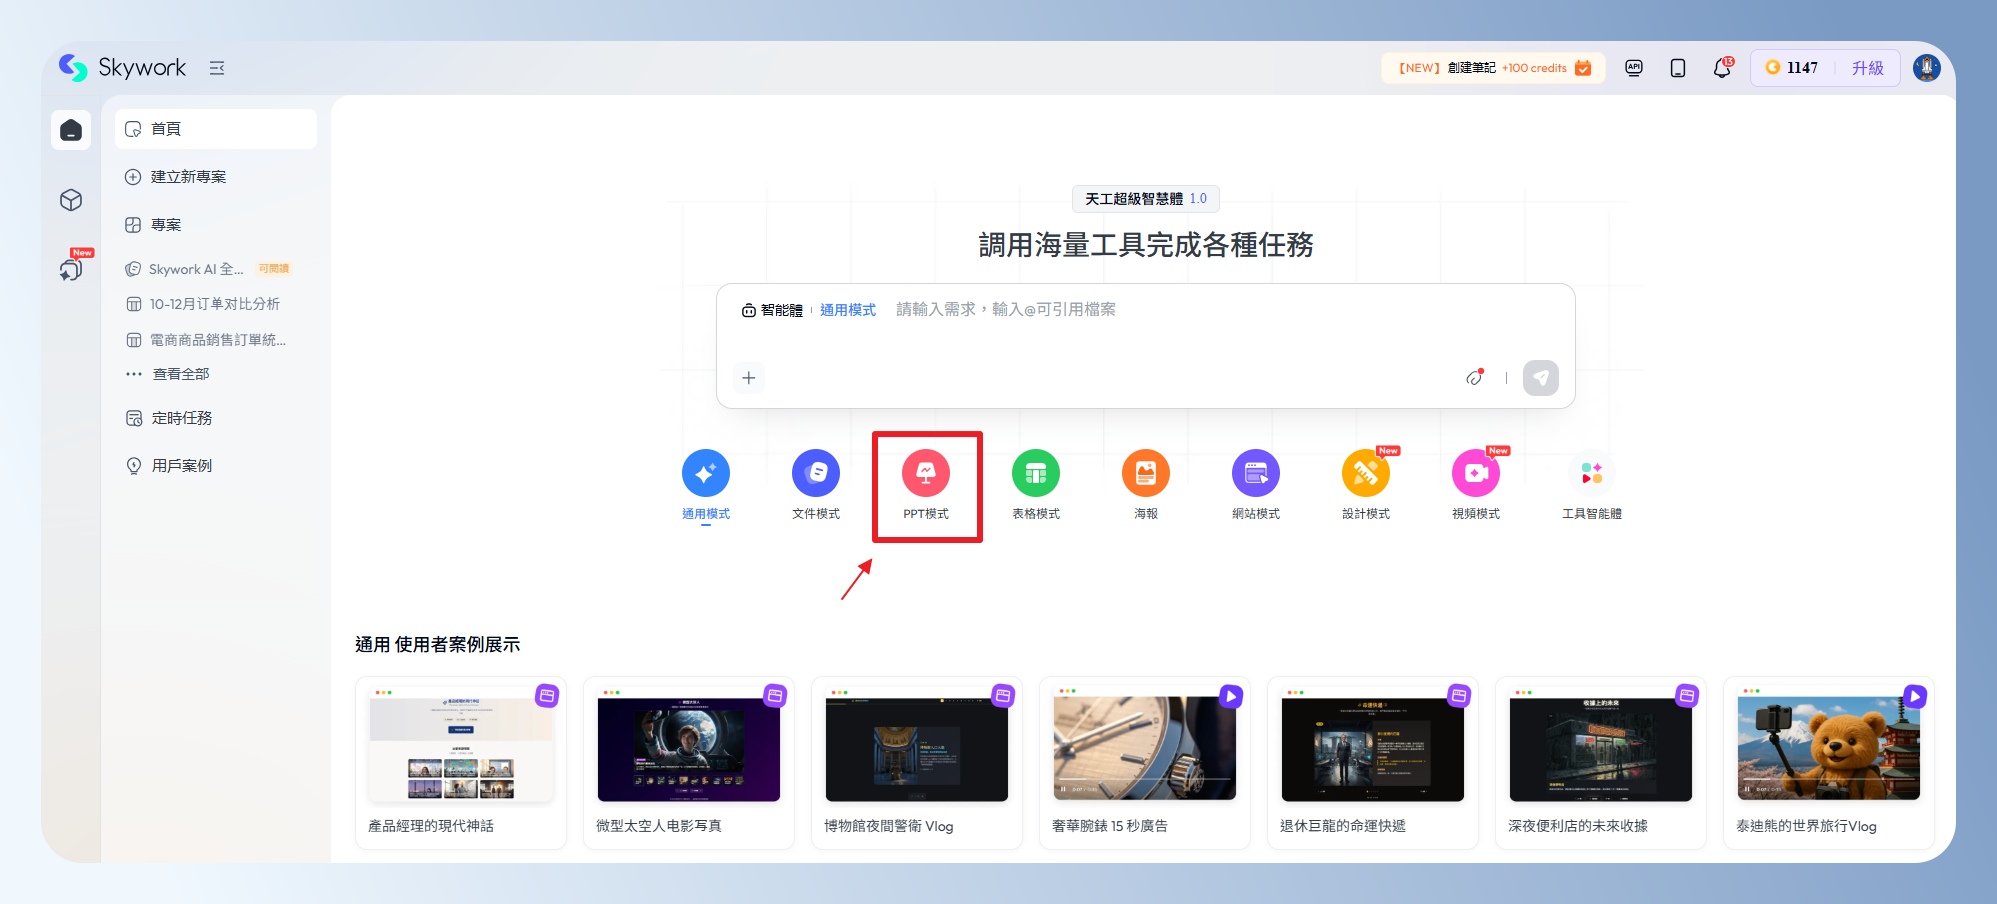
Task: Click the 升級 upgrade link
Action: click(1867, 68)
